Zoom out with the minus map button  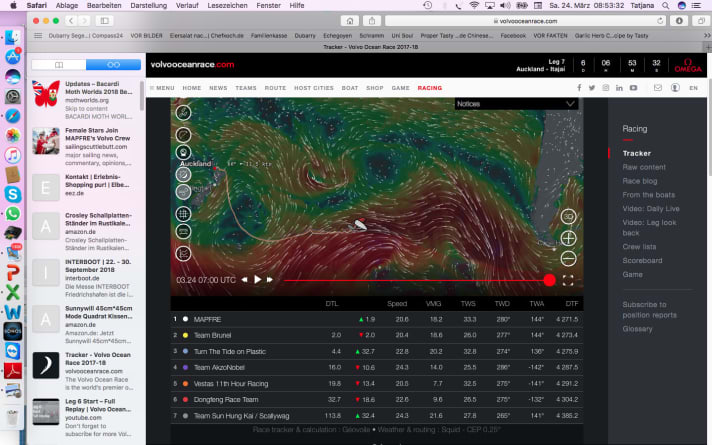click(568, 259)
